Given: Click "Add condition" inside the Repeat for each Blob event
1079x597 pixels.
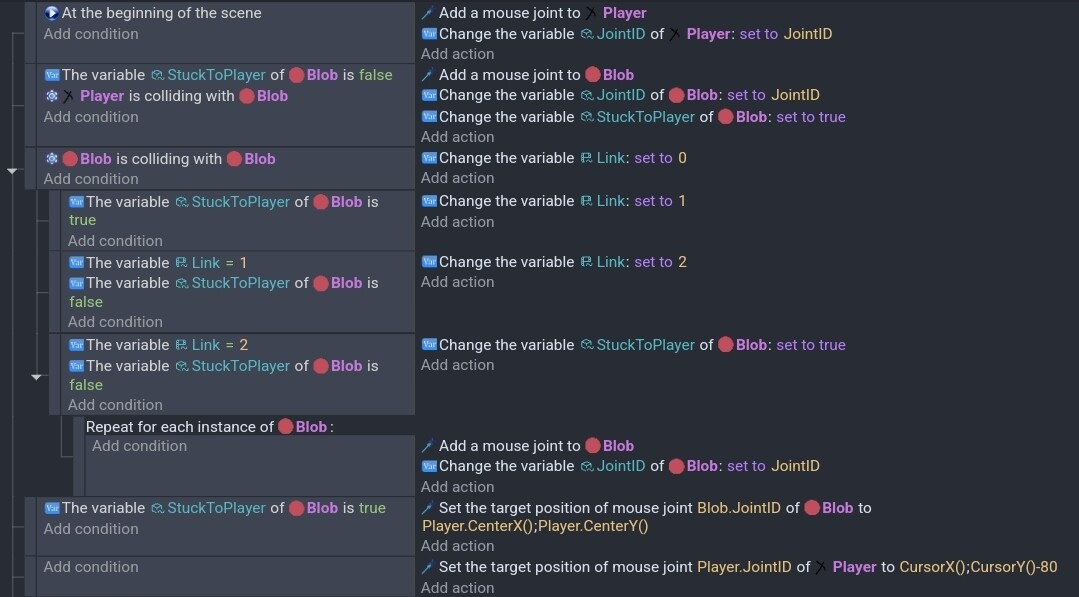Looking at the screenshot, I should point(139,445).
